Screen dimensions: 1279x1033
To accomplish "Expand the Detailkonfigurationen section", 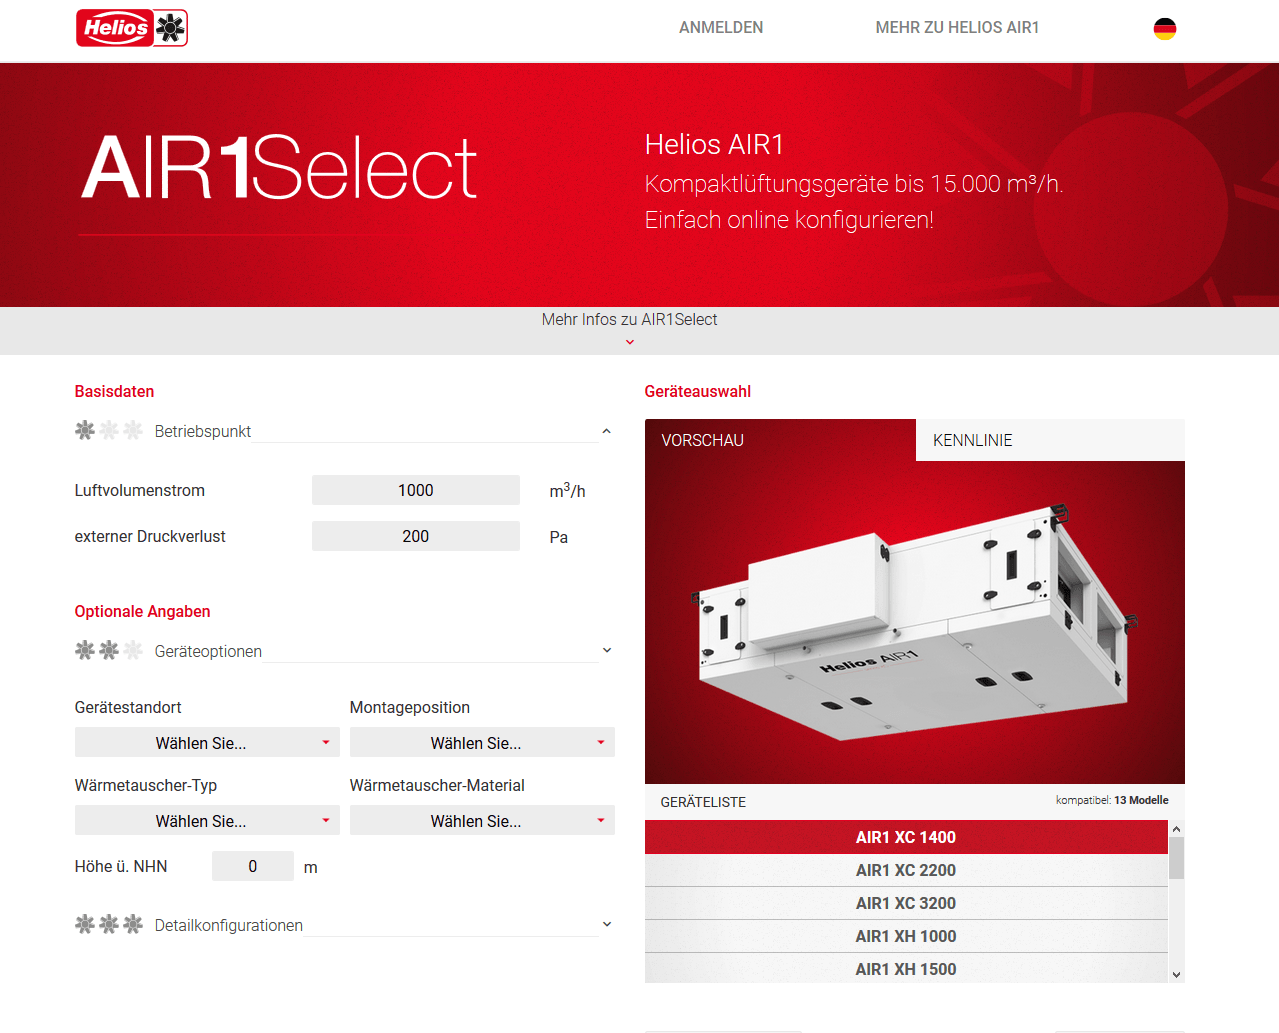I will tap(606, 924).
